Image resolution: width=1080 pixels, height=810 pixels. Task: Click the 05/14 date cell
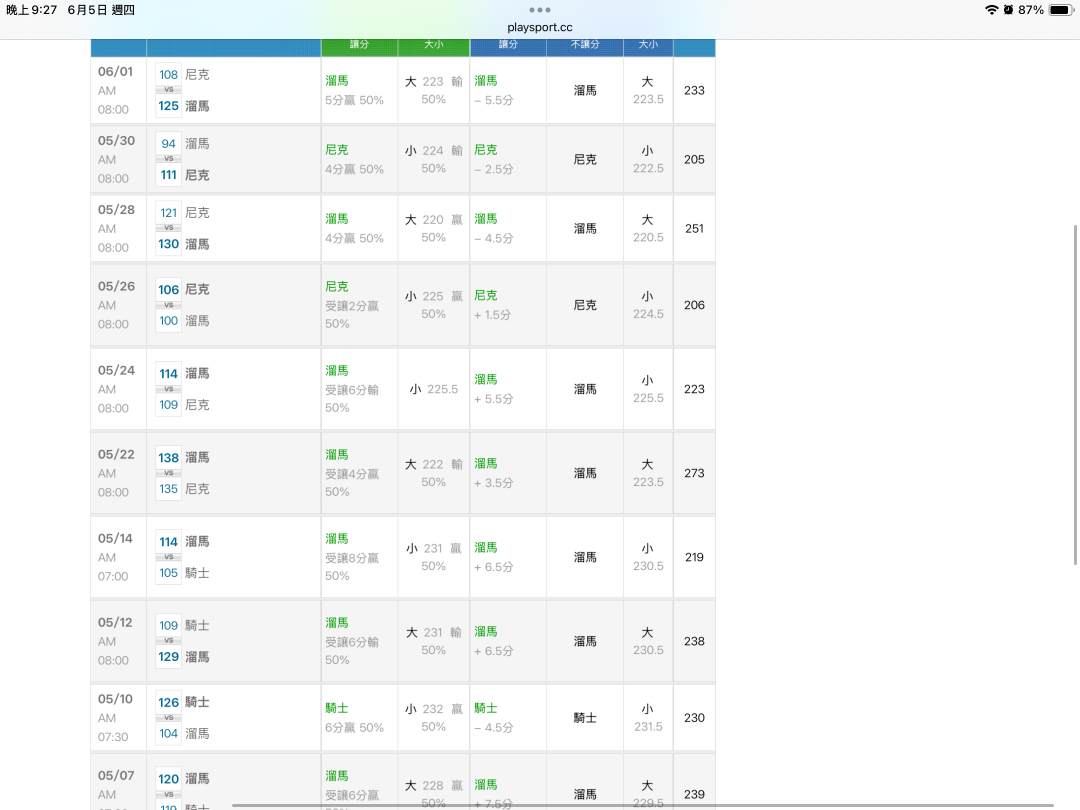point(118,557)
